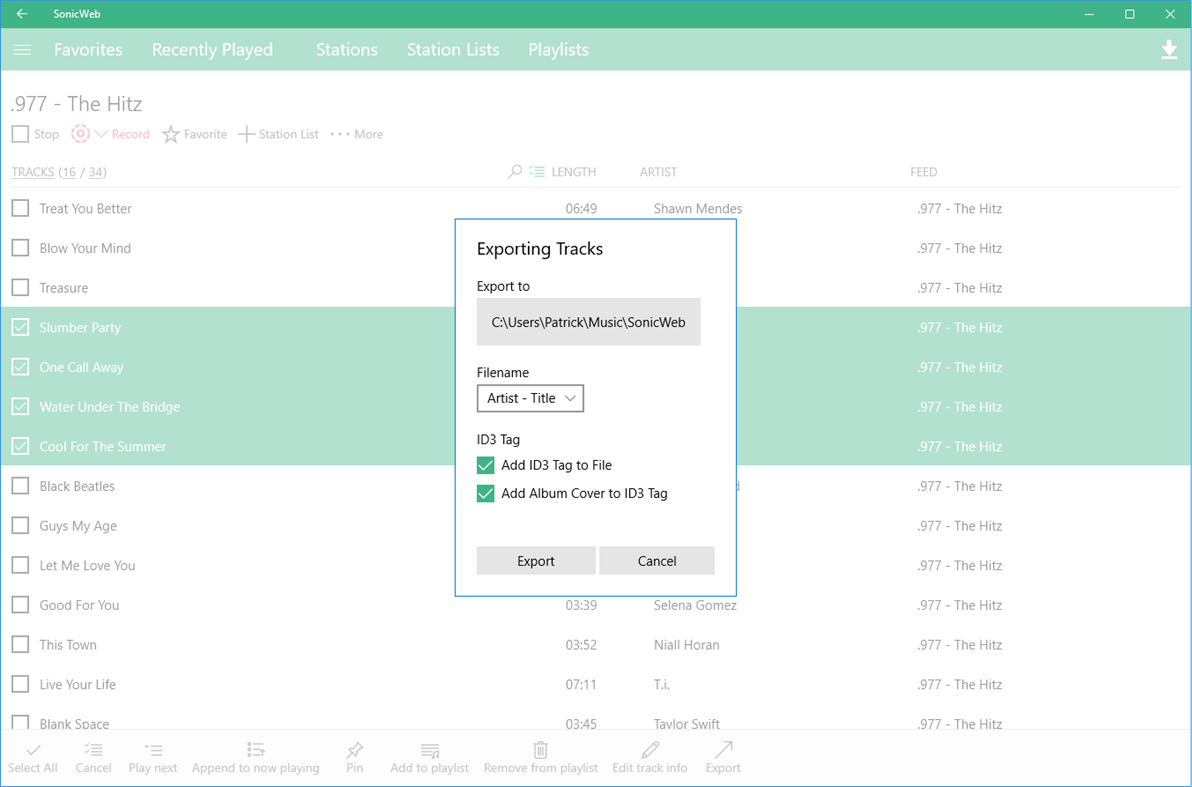Click Cancel in Exporting Tracks dialog
The height and width of the screenshot is (787, 1192).
point(657,561)
